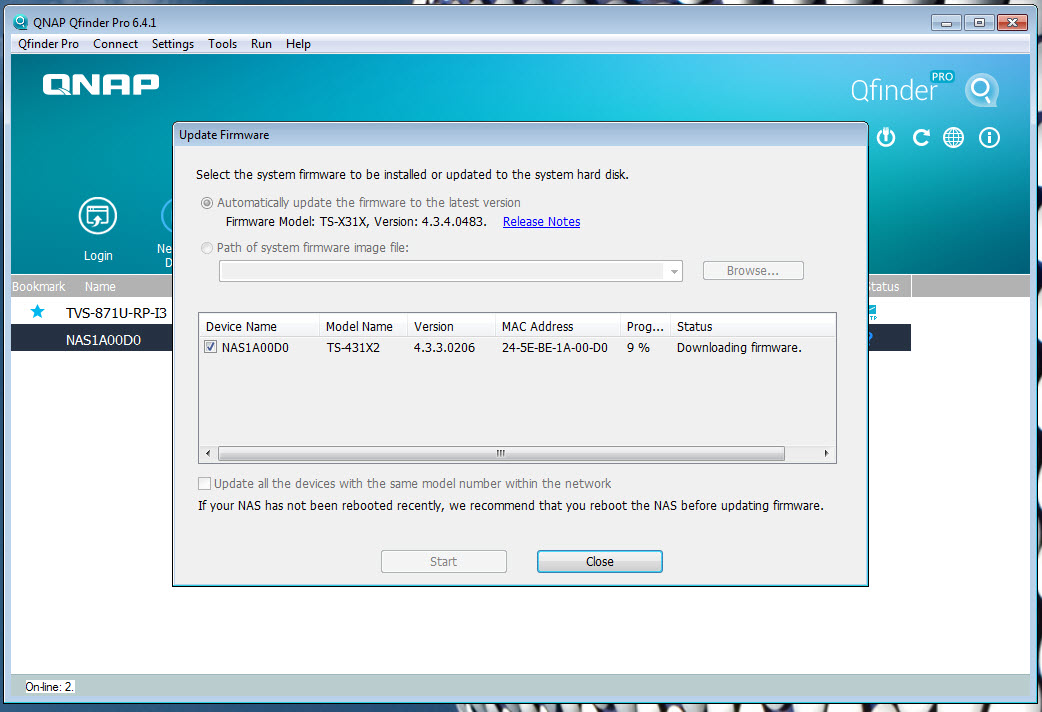Open the Tools menu
The height and width of the screenshot is (712, 1042).
point(222,44)
